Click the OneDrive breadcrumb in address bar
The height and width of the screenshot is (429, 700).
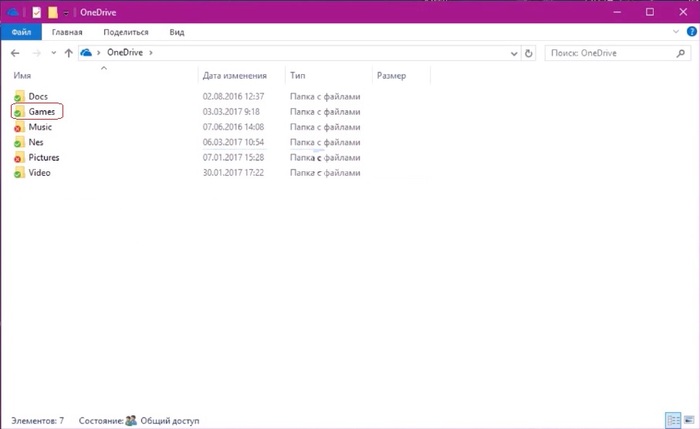coord(125,53)
